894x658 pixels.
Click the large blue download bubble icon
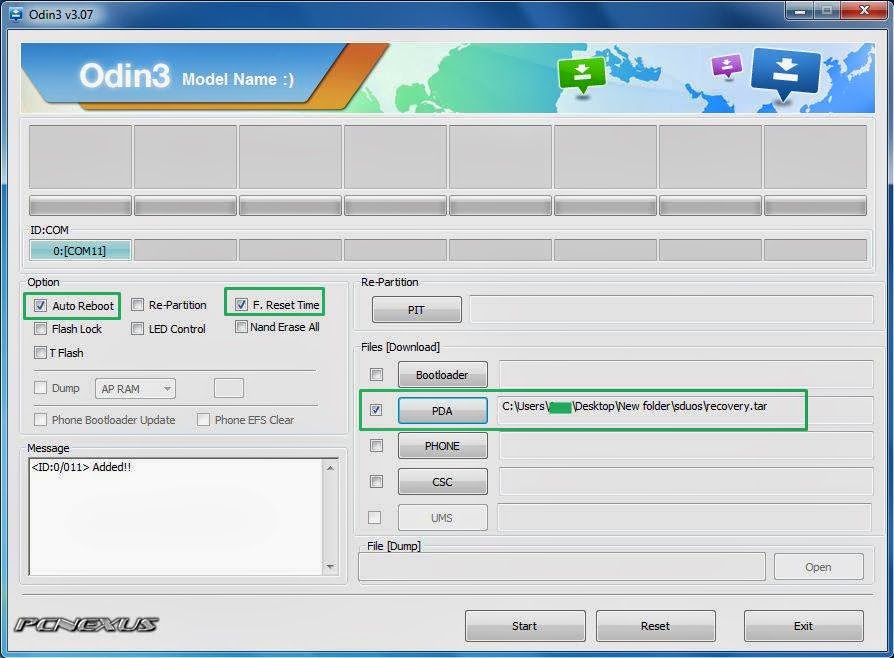click(x=786, y=73)
